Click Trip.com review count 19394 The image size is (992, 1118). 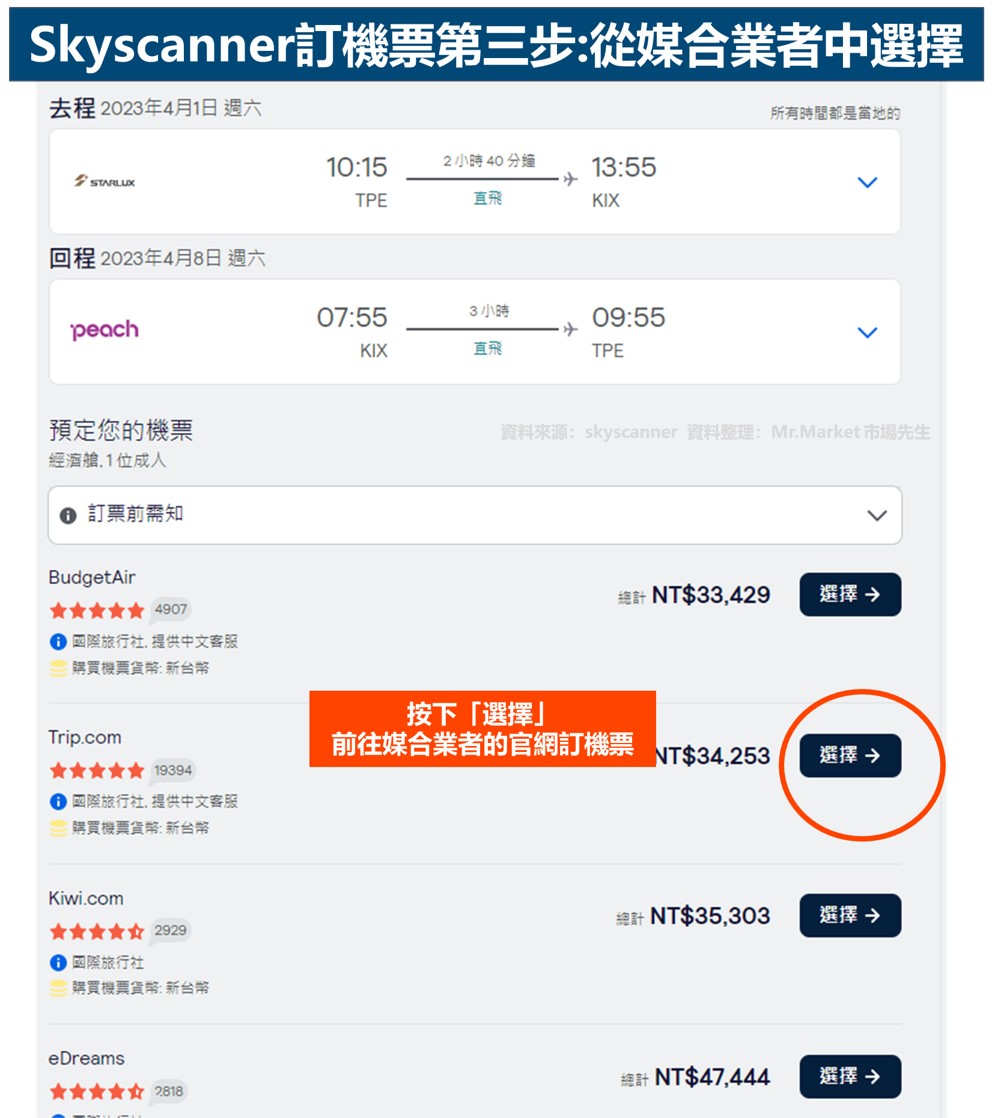tap(173, 770)
